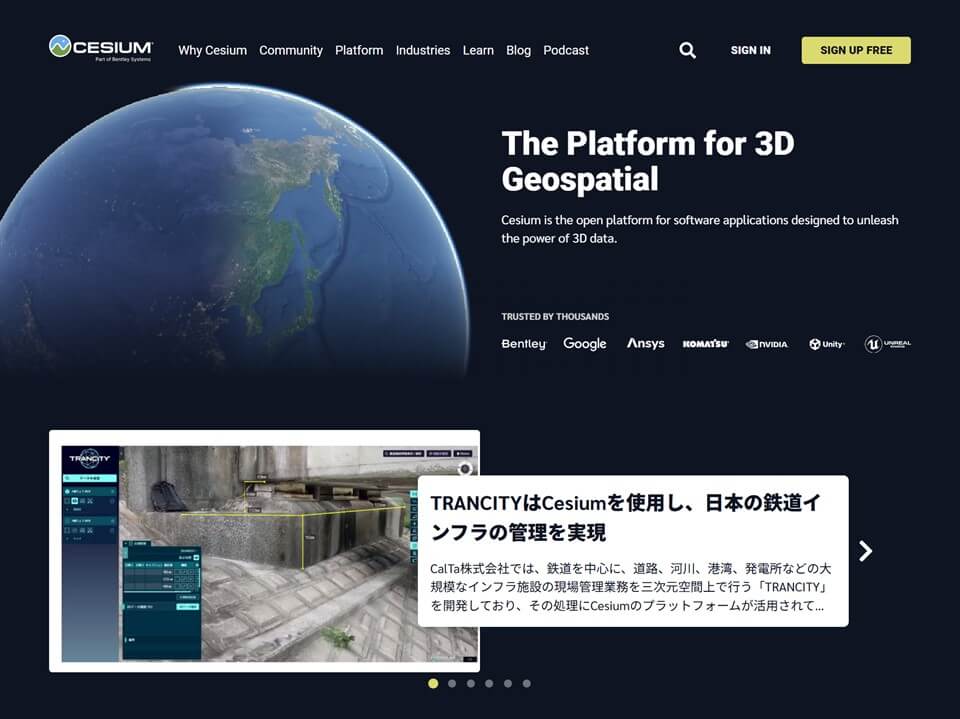Click the Komatsu partner logo
The height and width of the screenshot is (719, 960).
point(706,344)
